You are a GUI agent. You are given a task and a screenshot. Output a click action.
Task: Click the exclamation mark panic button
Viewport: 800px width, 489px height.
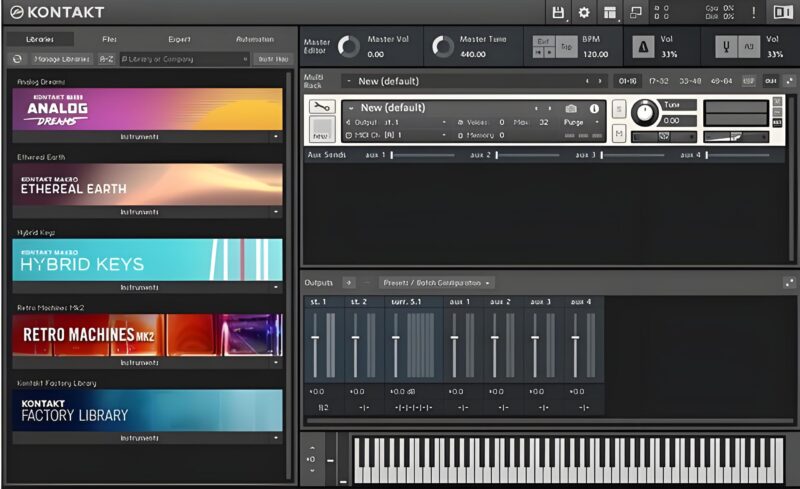tap(754, 12)
